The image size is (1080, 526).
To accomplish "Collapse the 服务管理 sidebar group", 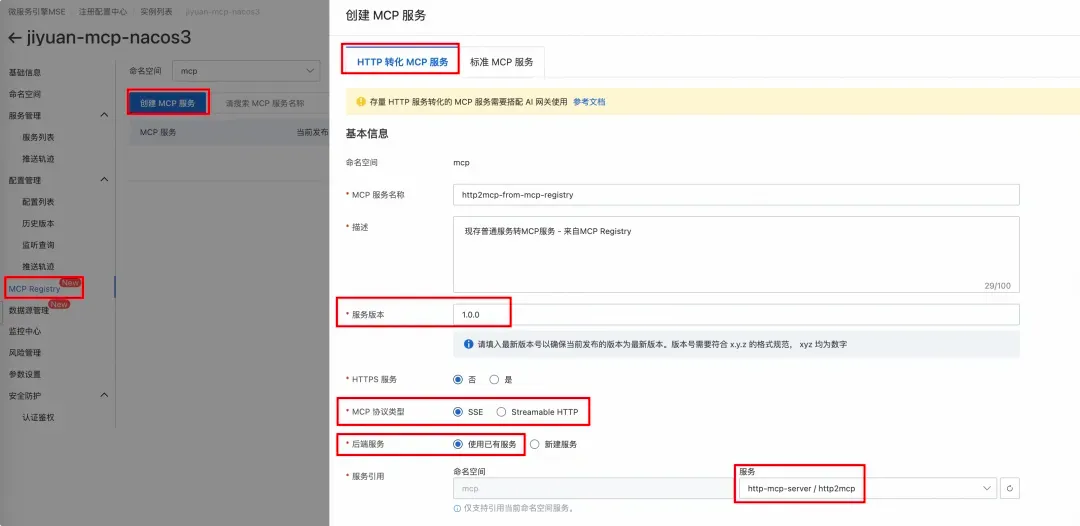I will point(104,115).
